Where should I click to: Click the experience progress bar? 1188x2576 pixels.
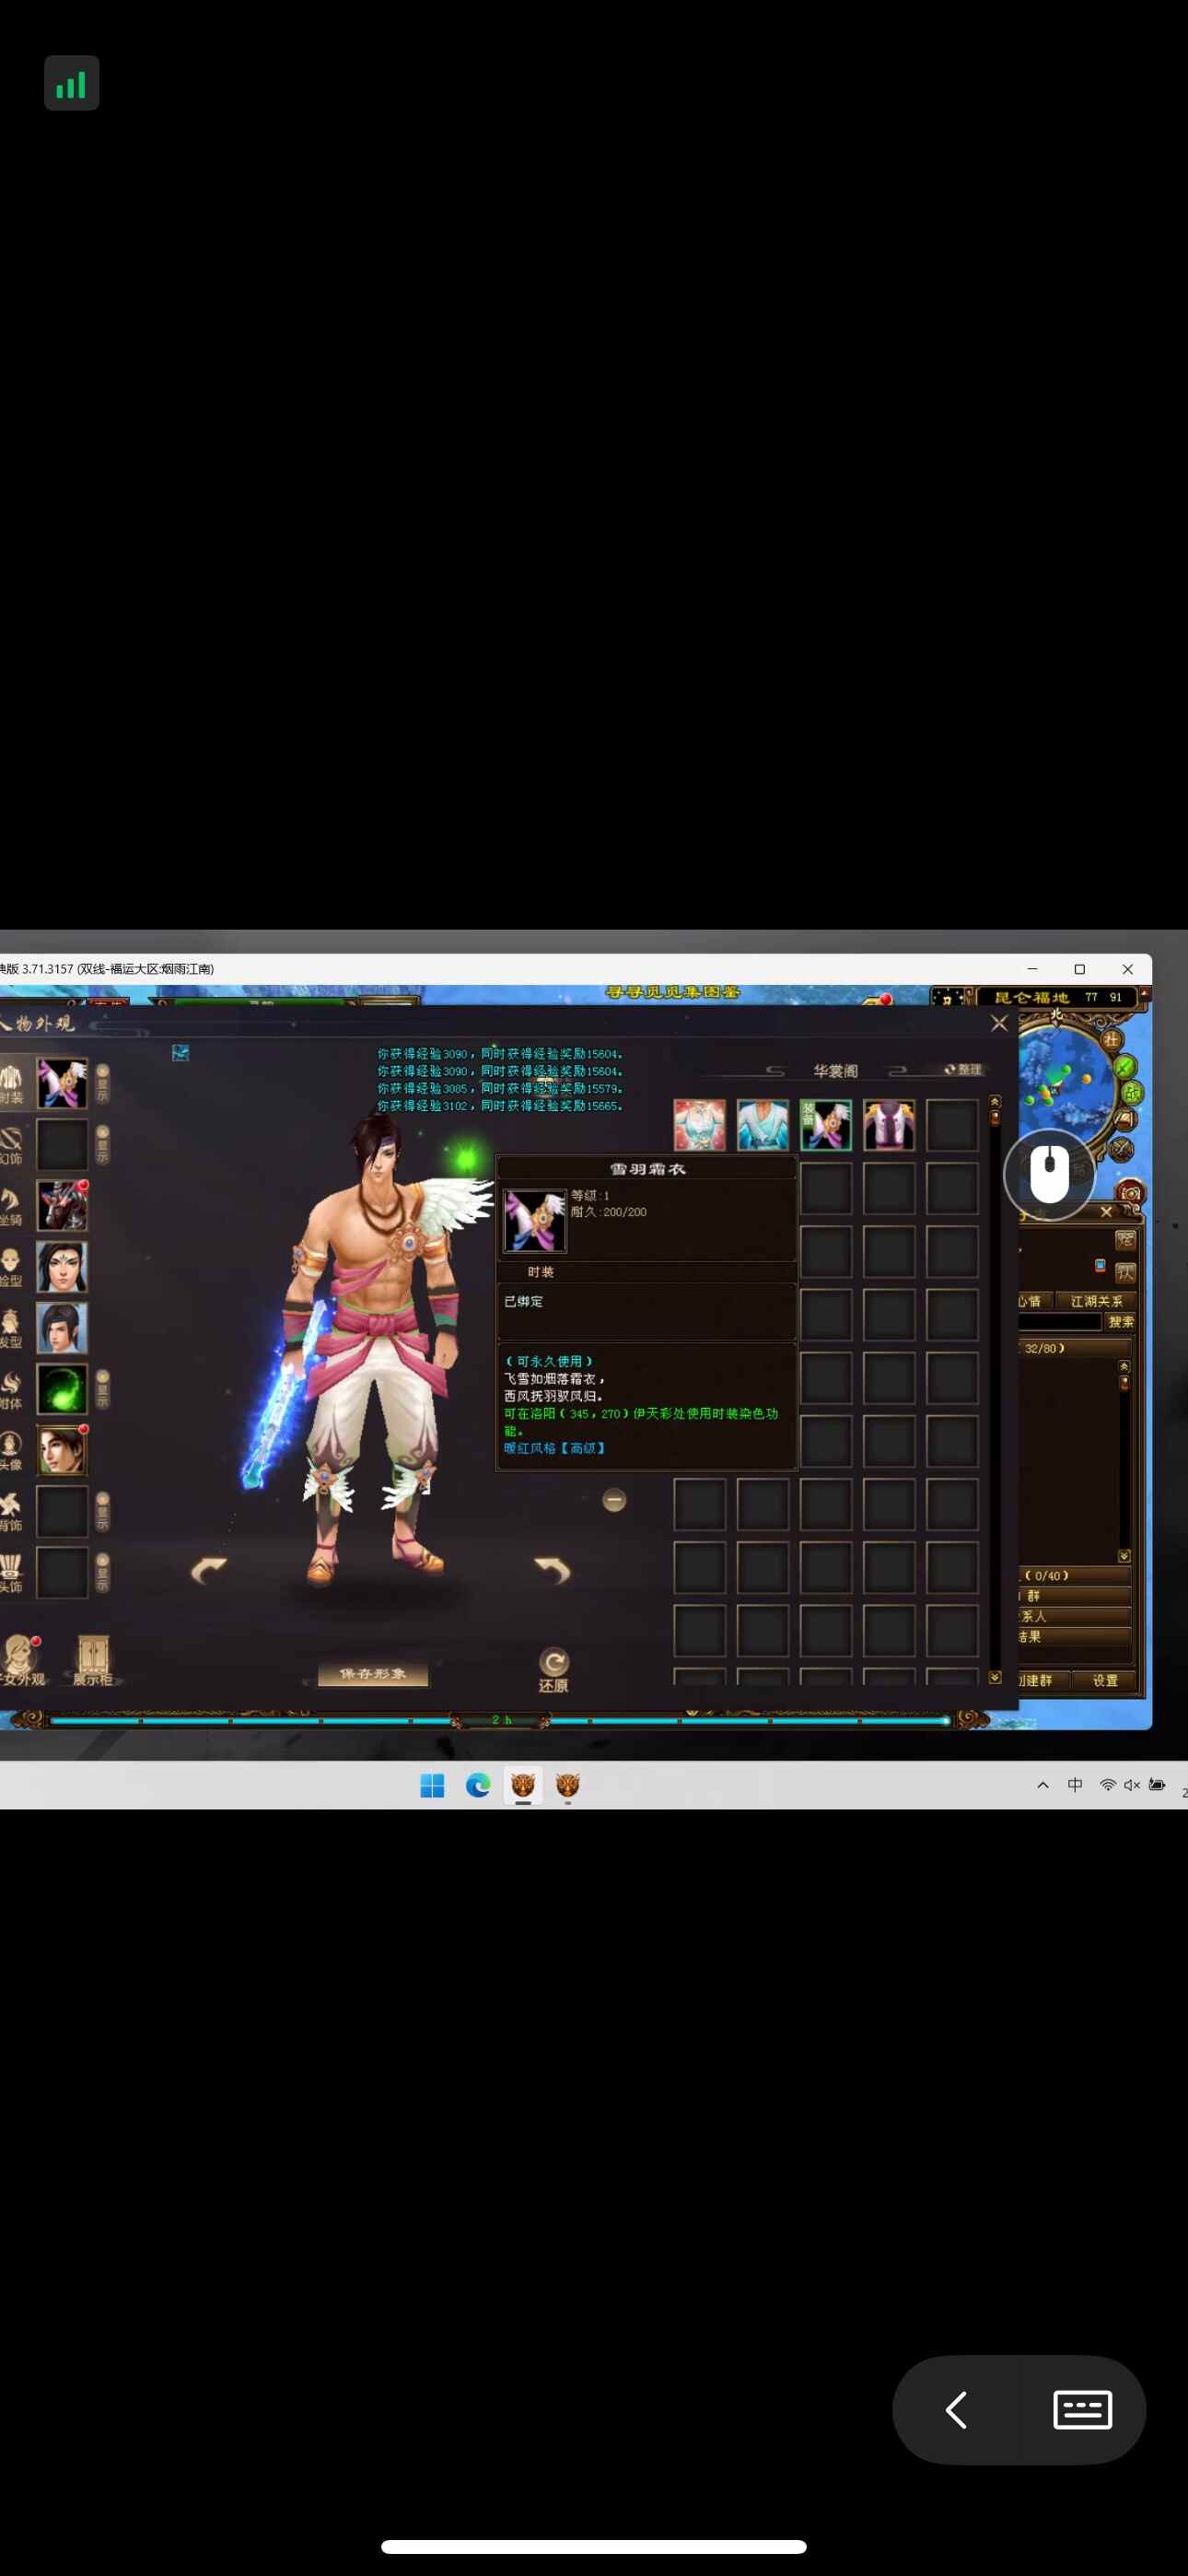point(500,1720)
